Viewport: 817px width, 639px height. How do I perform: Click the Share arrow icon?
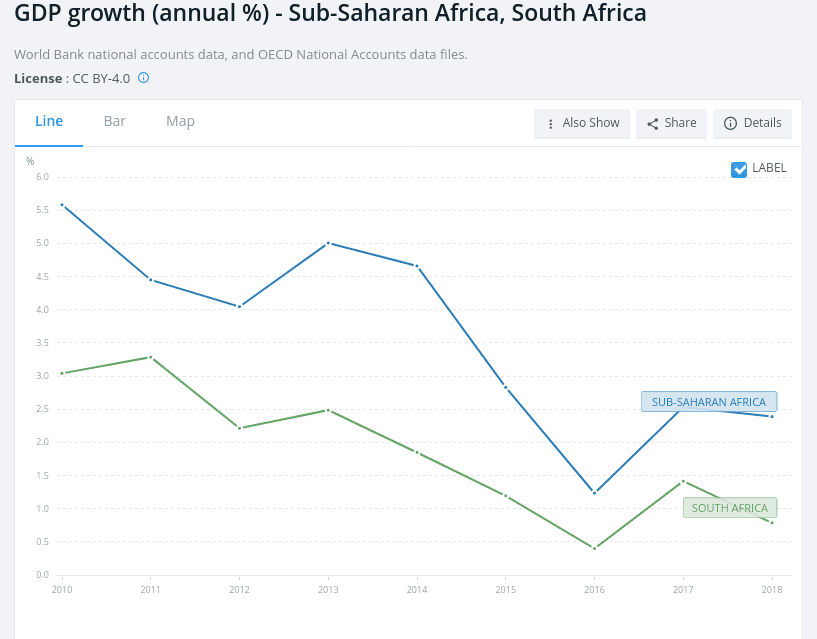[653, 124]
